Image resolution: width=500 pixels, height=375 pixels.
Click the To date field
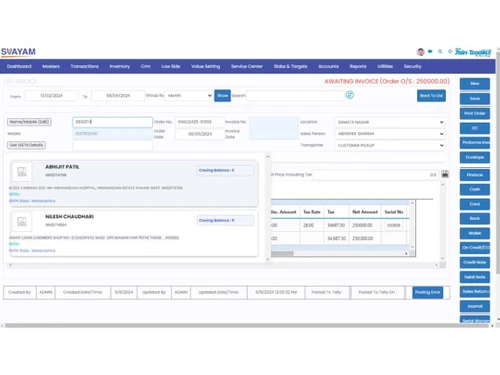118,96
